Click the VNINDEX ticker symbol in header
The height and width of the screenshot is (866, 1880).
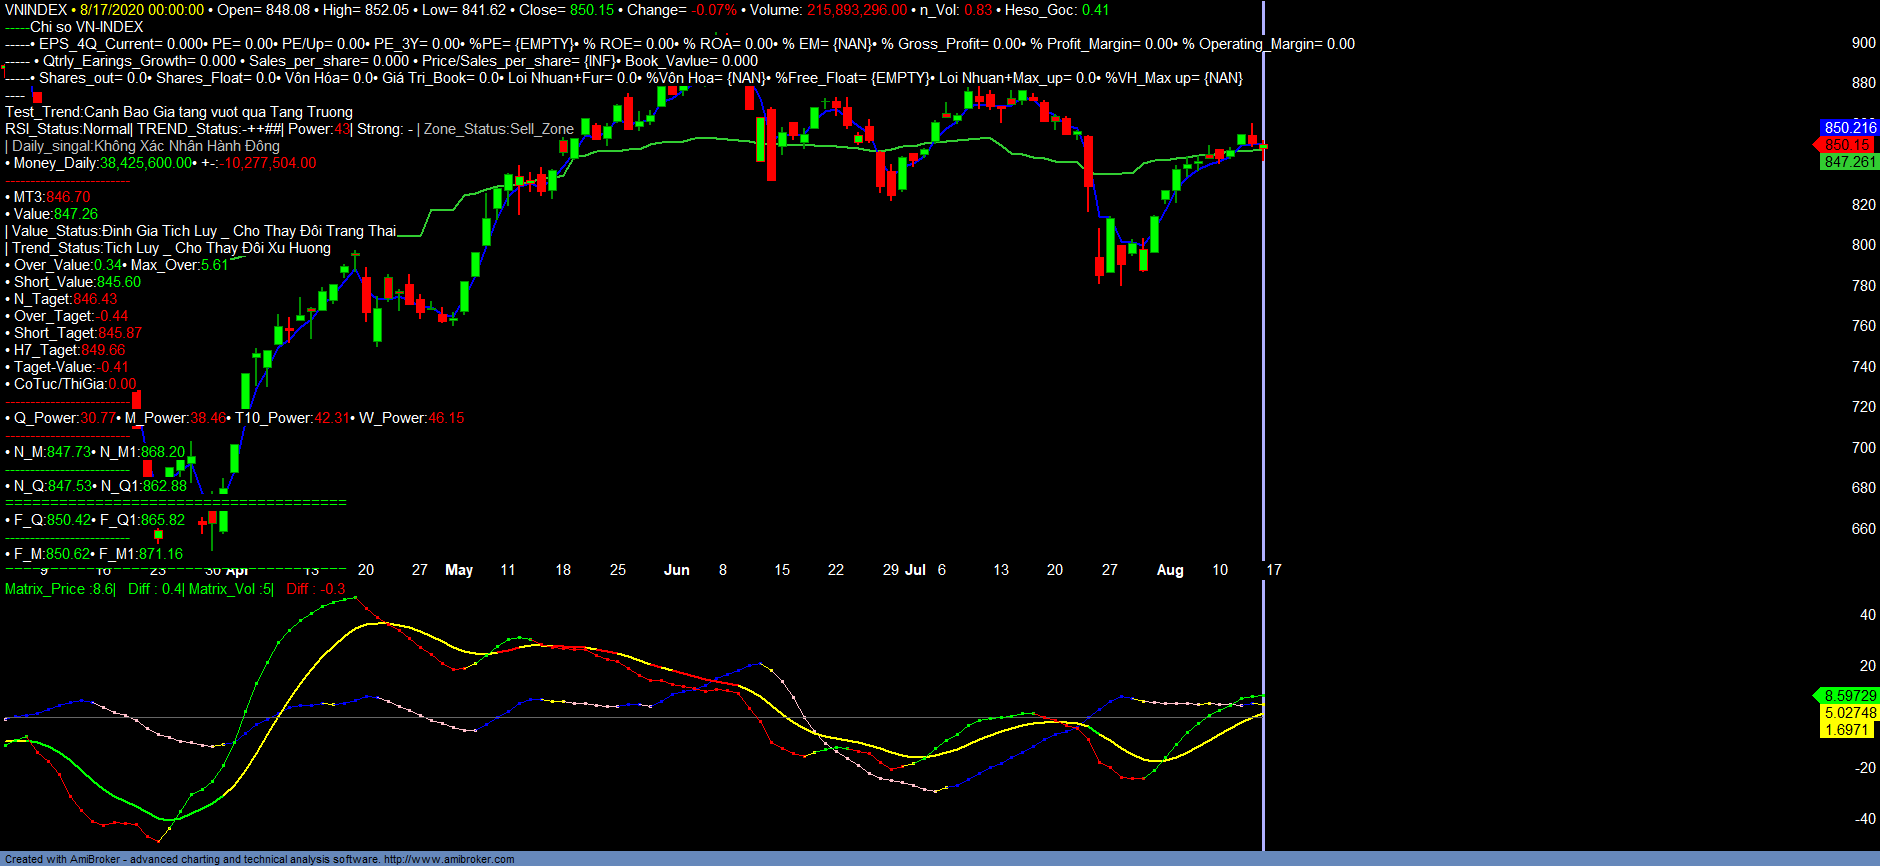(x=36, y=10)
